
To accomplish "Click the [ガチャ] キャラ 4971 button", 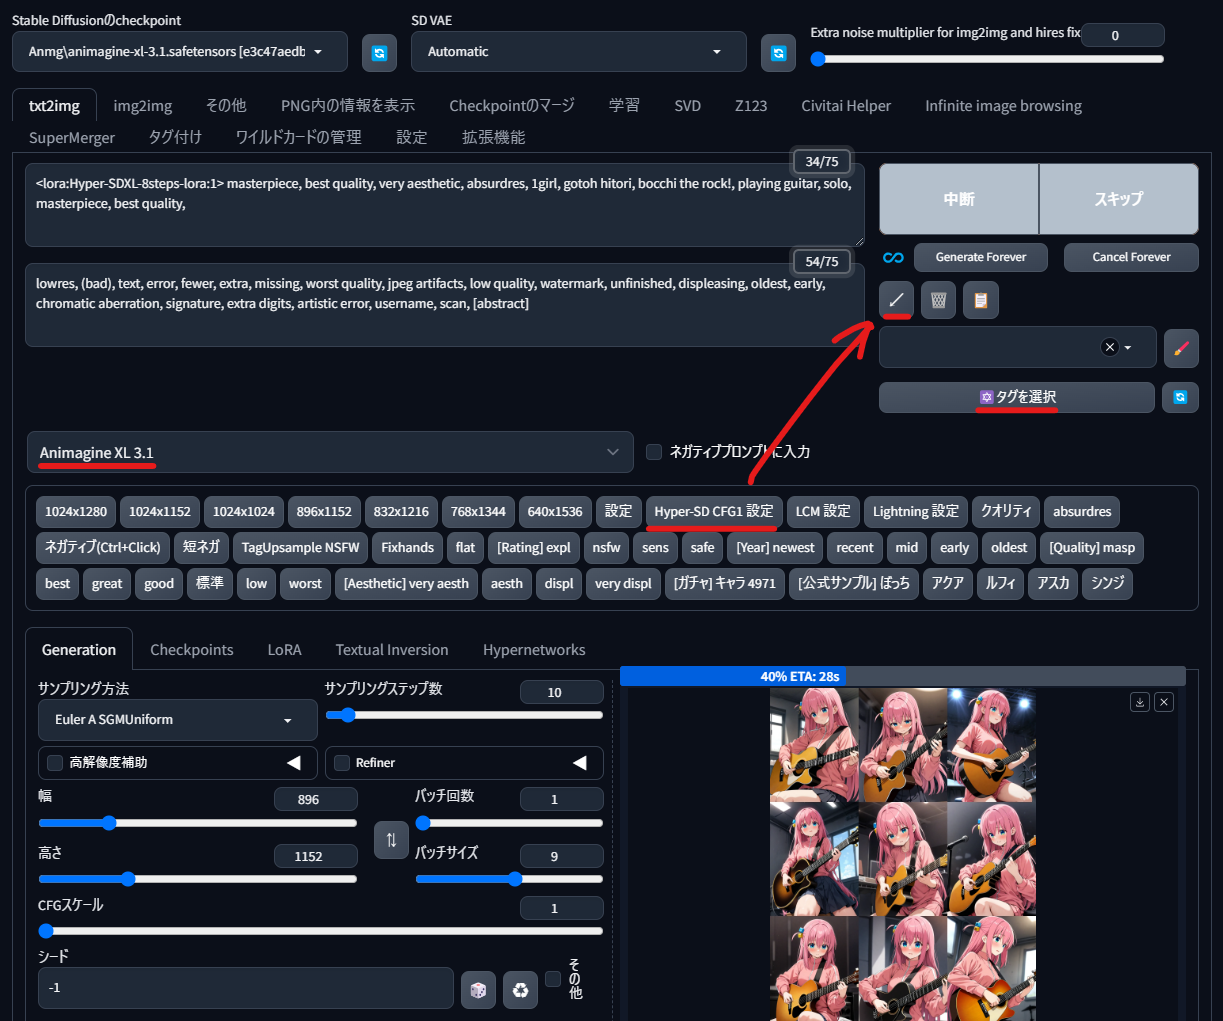I will click(725, 584).
